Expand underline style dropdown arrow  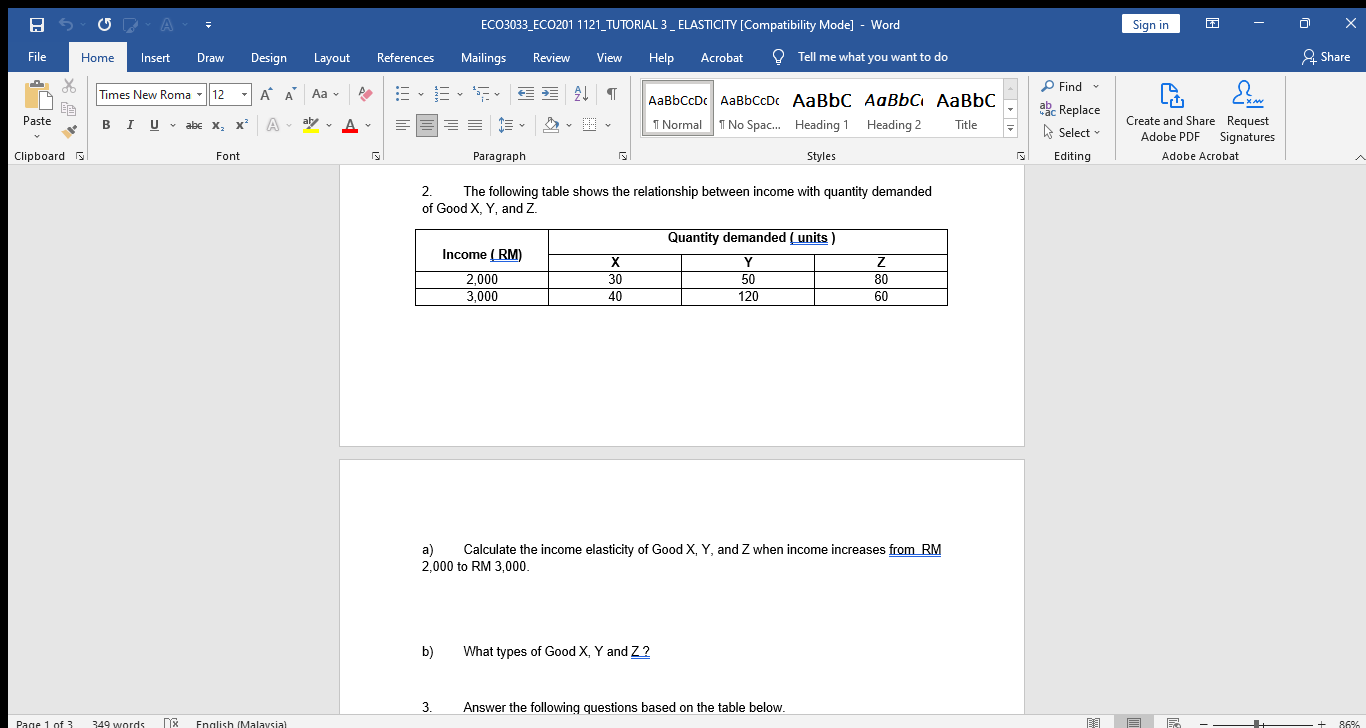tap(171, 125)
